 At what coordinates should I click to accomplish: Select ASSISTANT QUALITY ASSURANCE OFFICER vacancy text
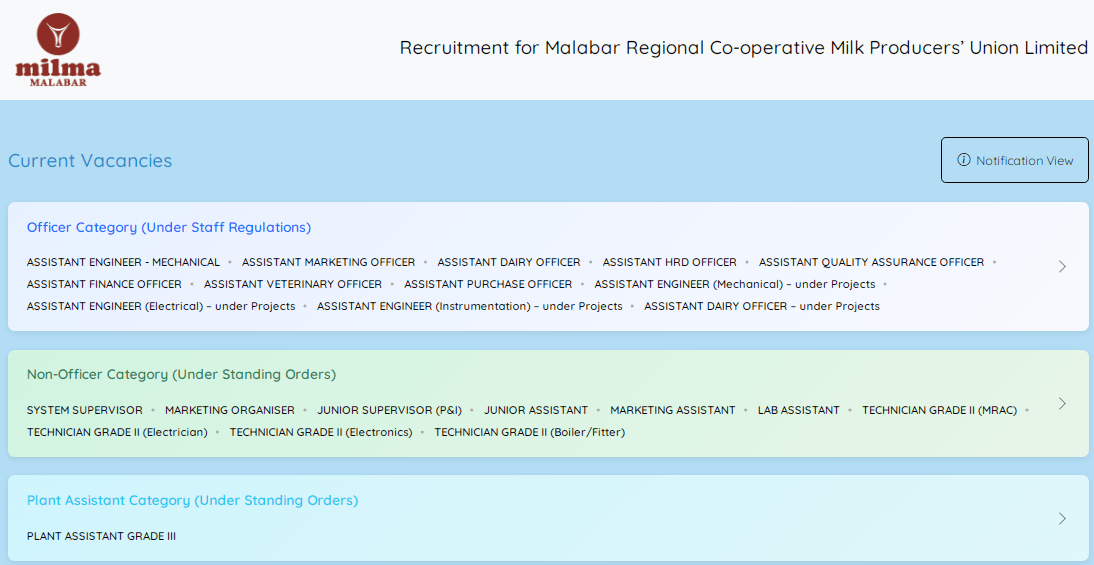[x=871, y=262]
